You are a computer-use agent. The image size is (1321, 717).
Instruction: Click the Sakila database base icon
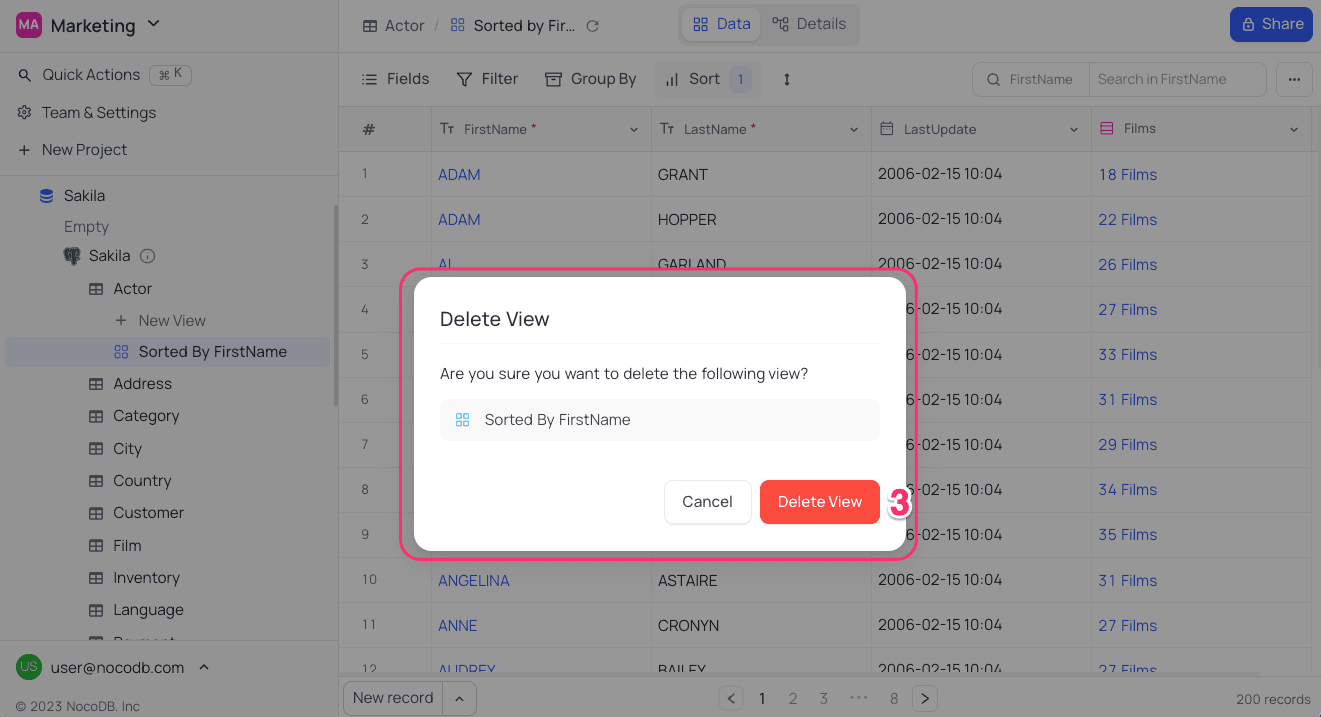tap(46, 196)
